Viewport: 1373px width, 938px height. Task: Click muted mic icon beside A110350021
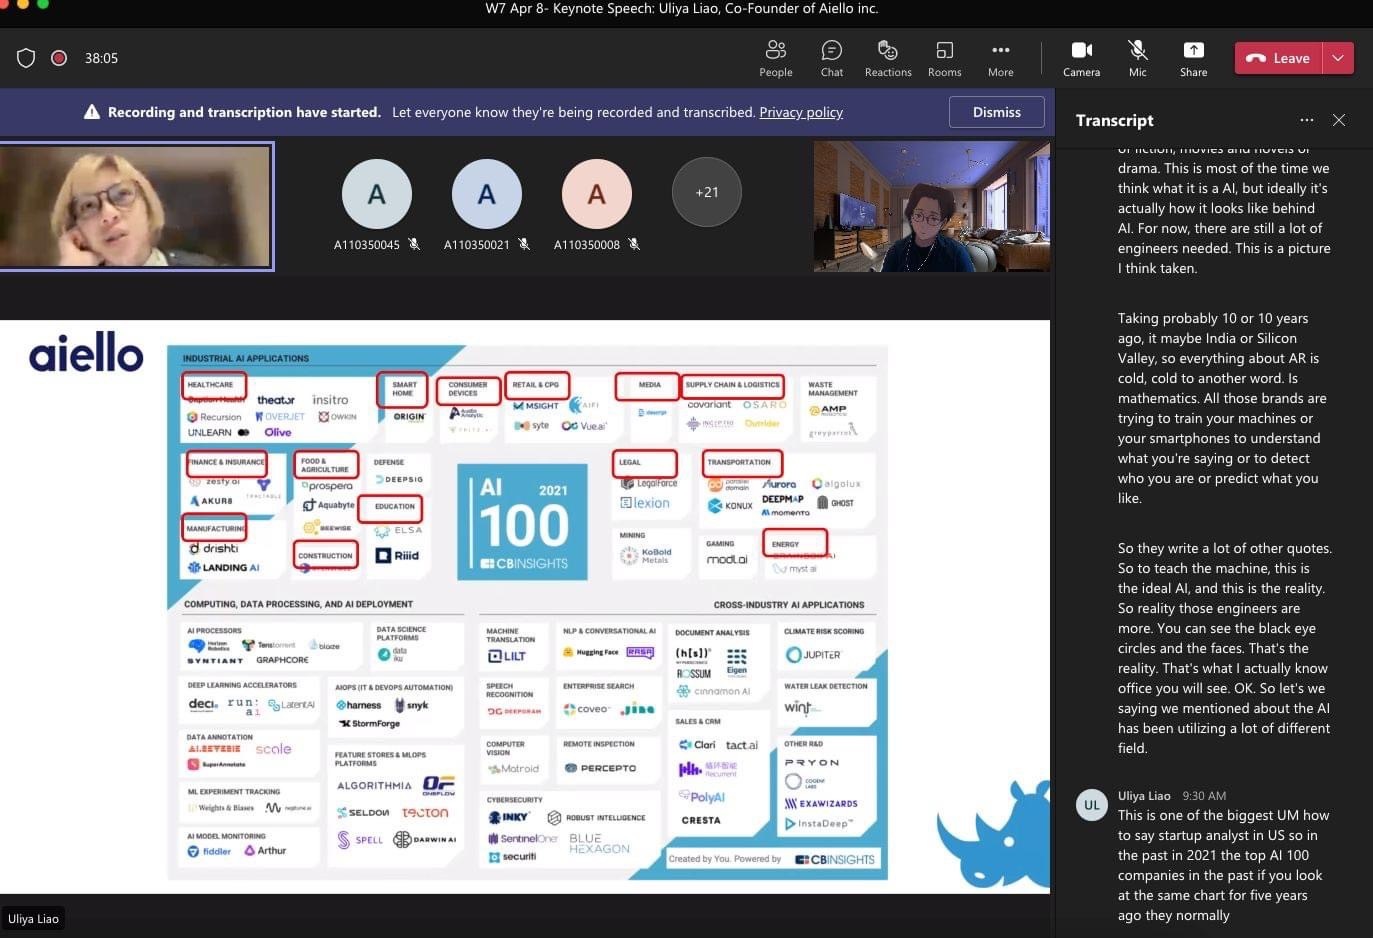pos(524,244)
